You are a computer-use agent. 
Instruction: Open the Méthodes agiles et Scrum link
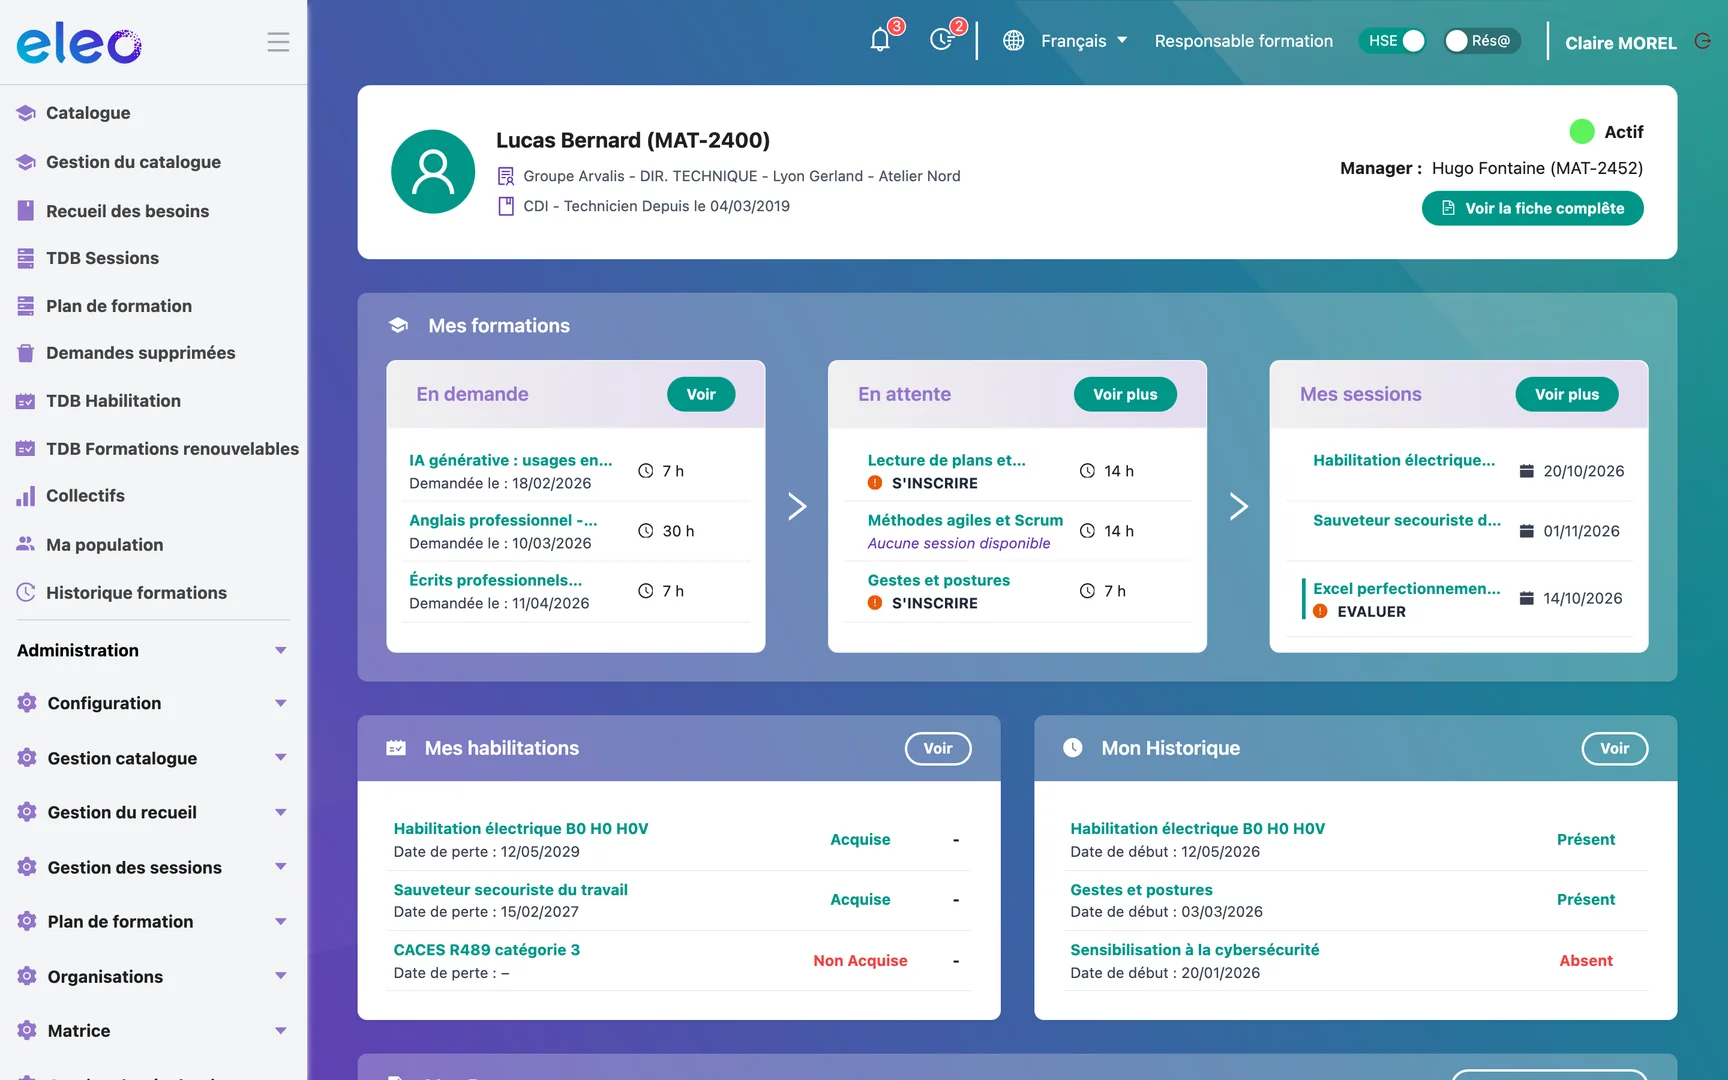pos(965,520)
